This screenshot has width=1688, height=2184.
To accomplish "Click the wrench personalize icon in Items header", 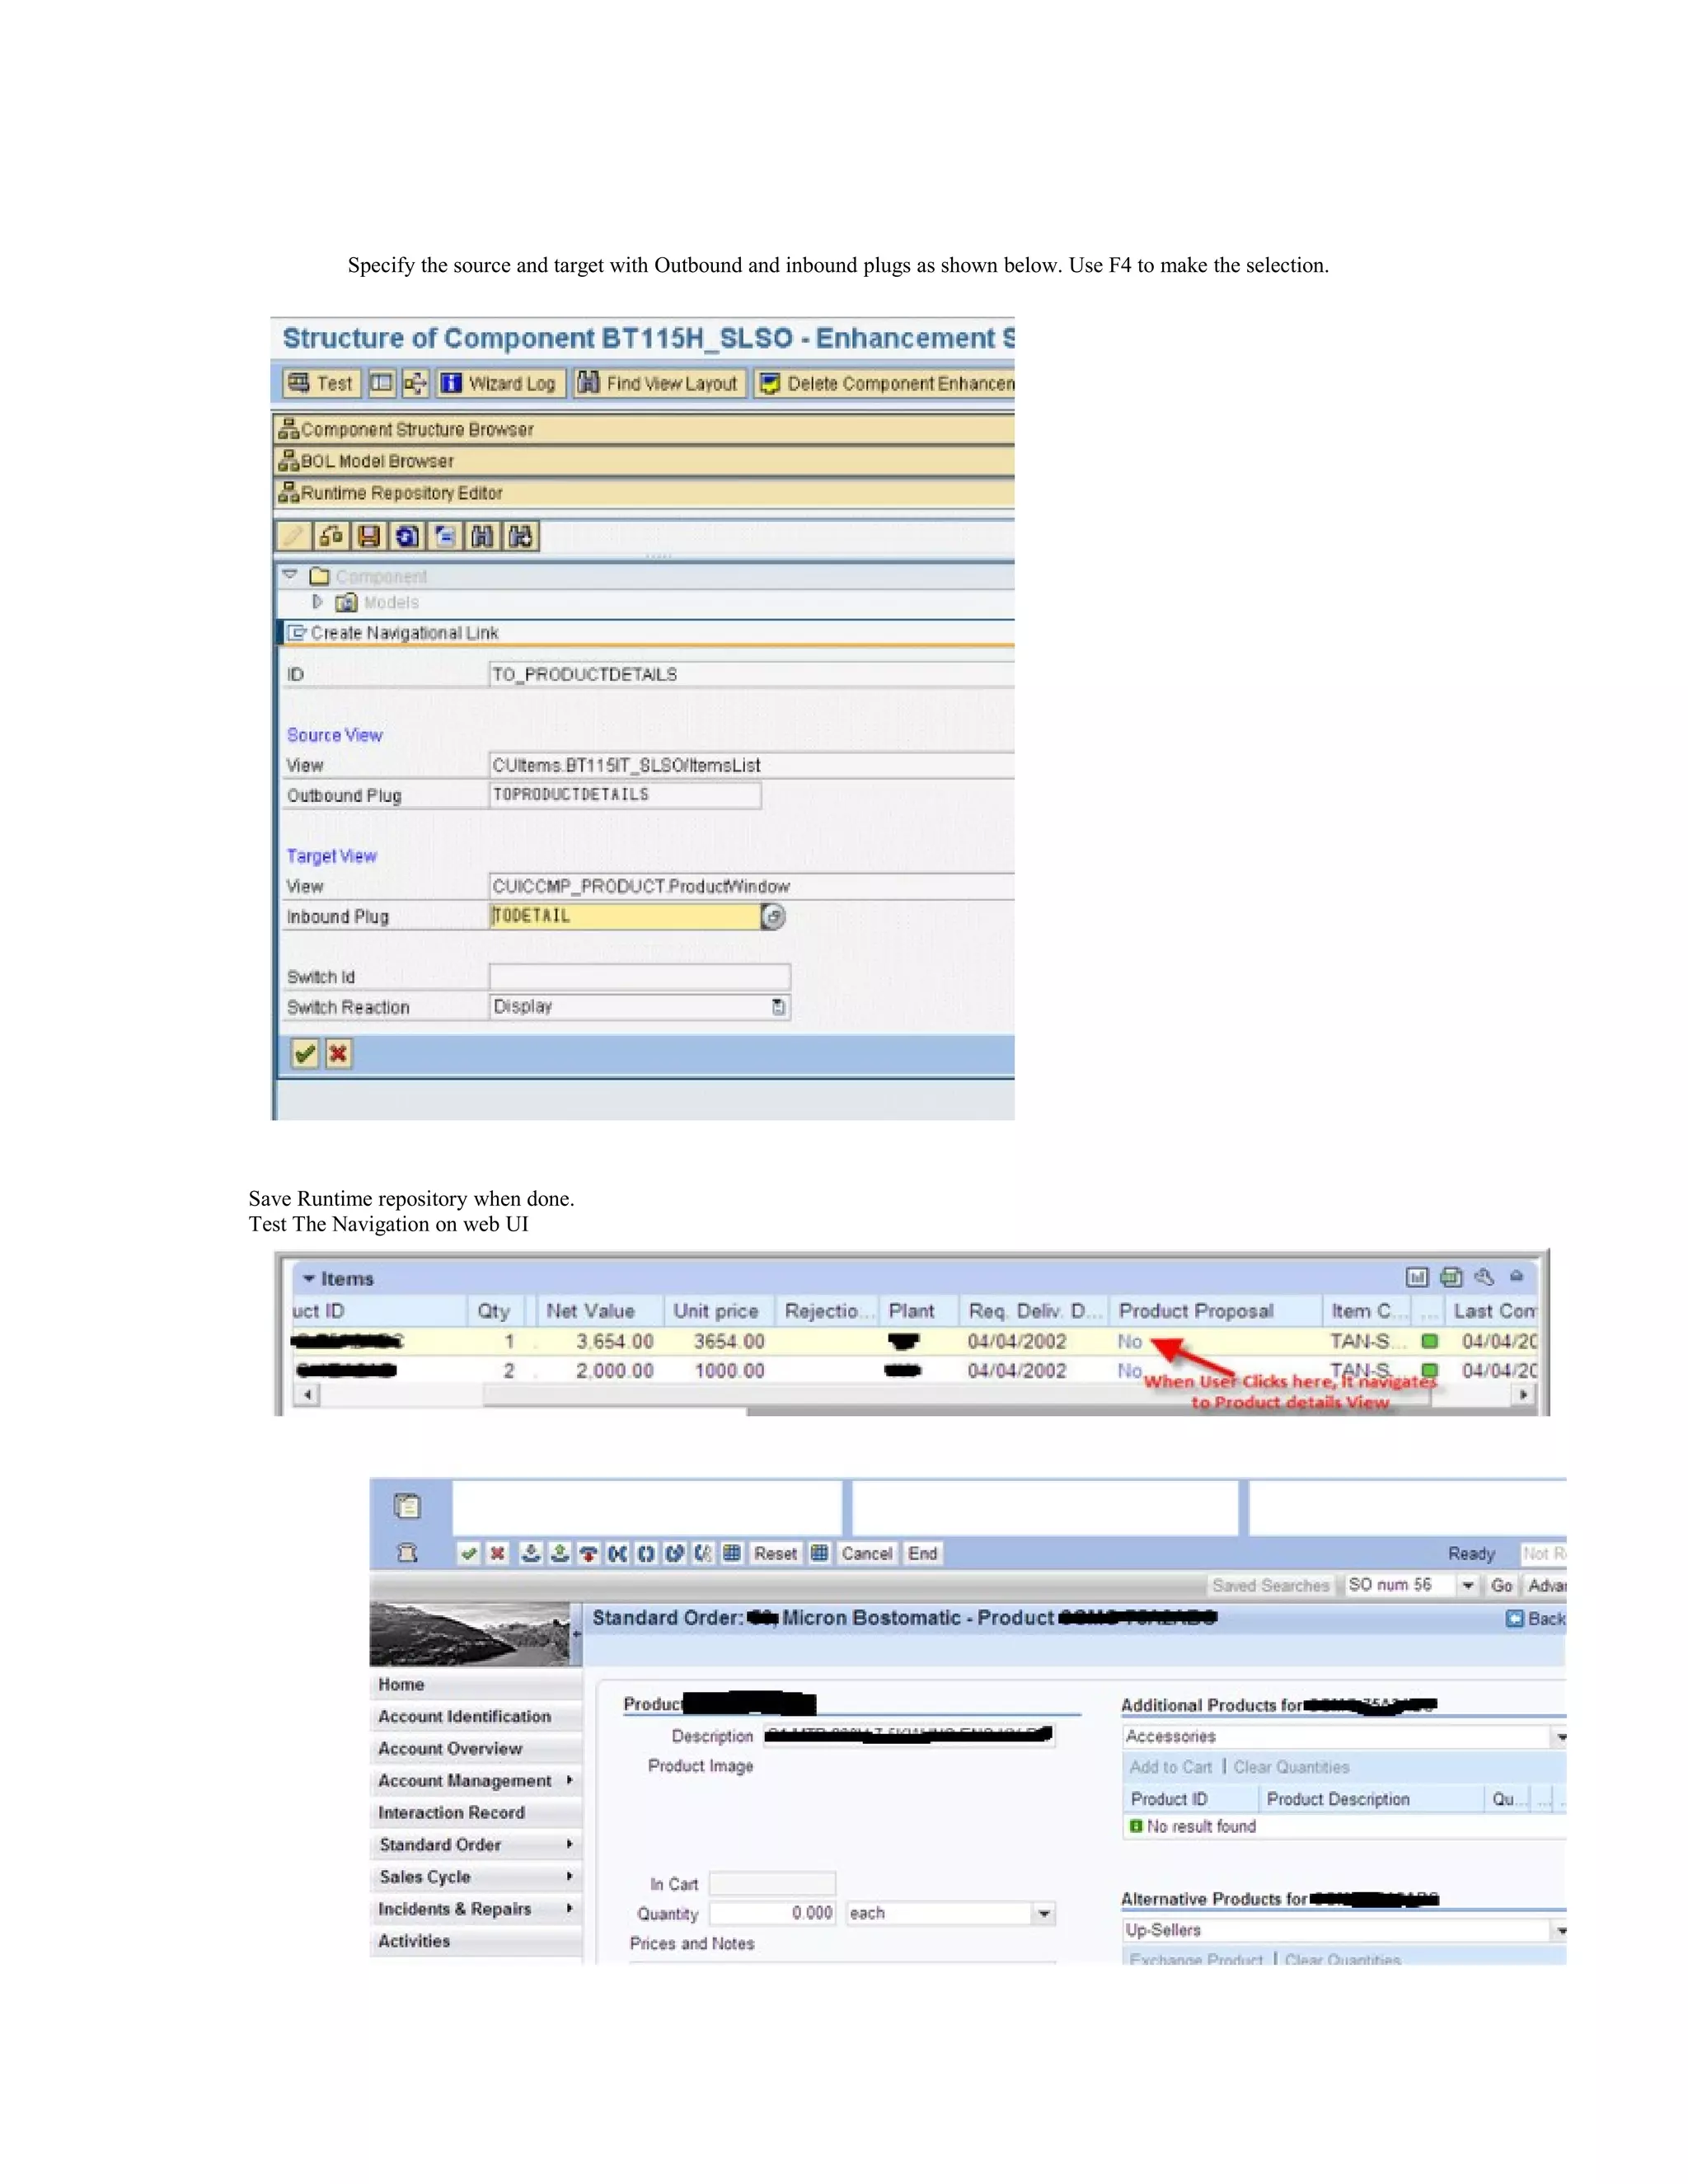I will tap(1484, 1277).
